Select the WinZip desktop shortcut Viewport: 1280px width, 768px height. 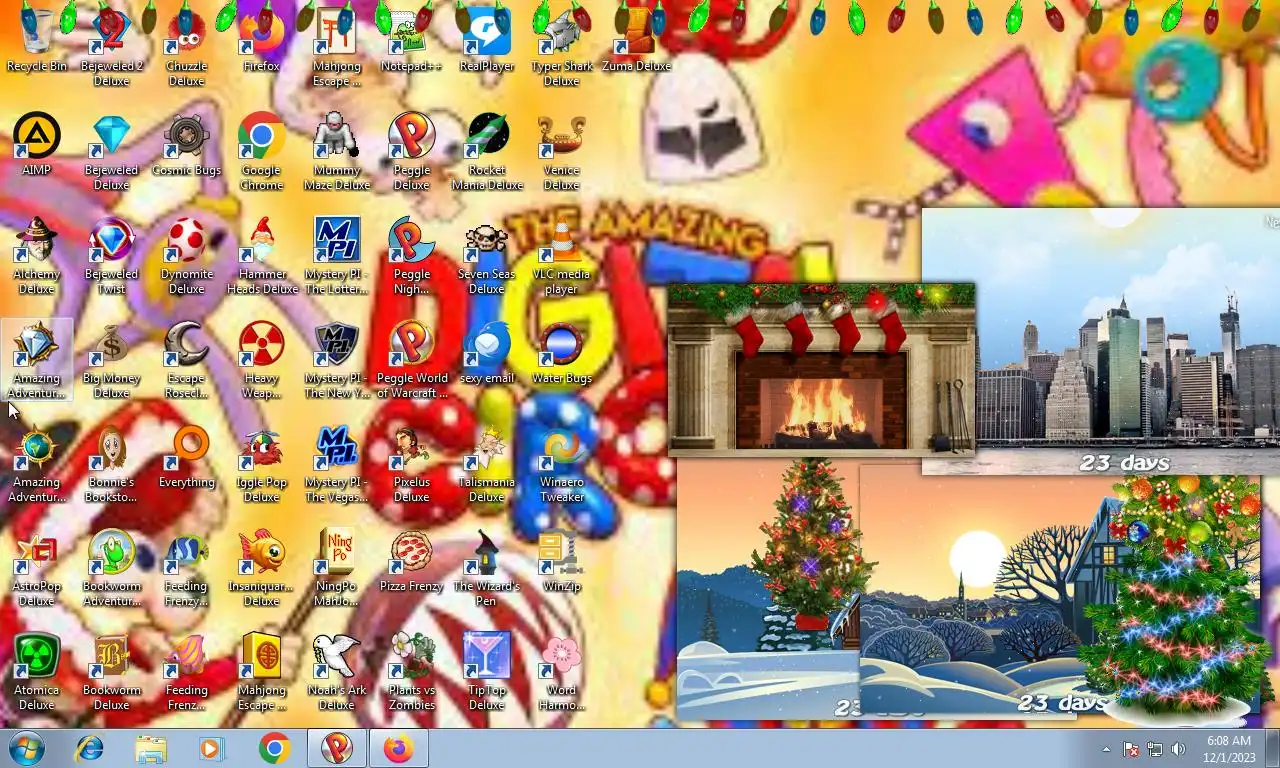[562, 561]
